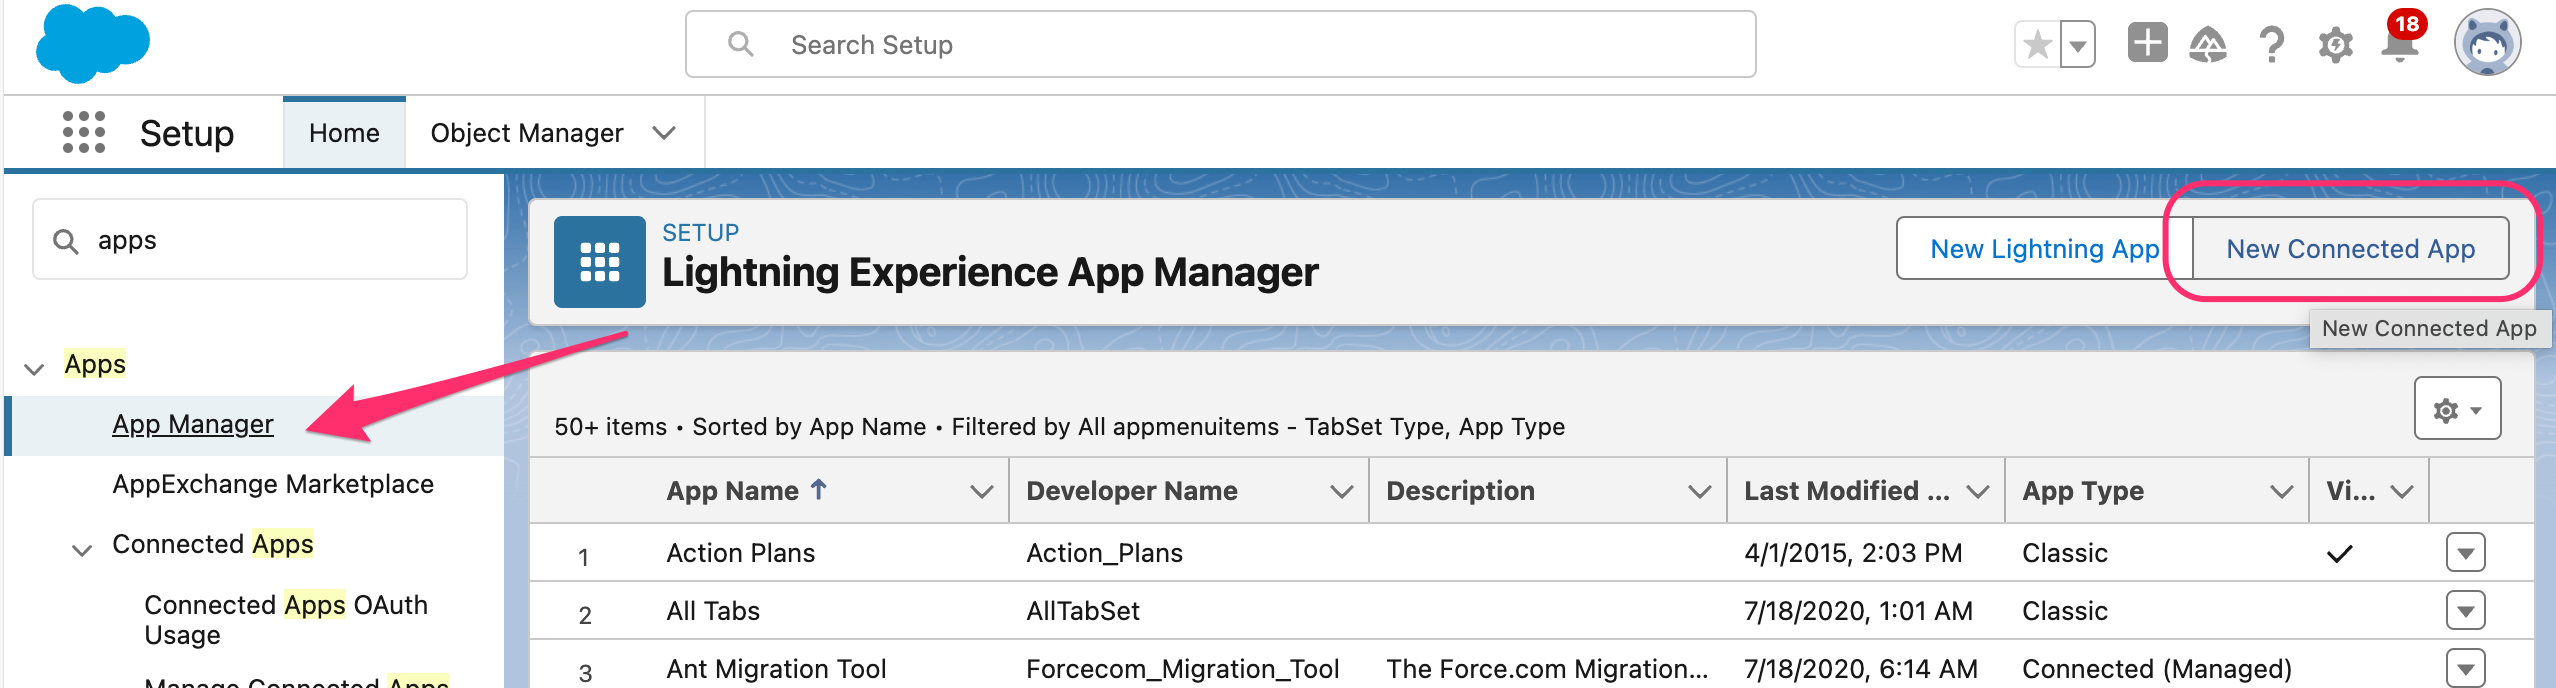Click the Action Plans app name cell

click(740, 552)
